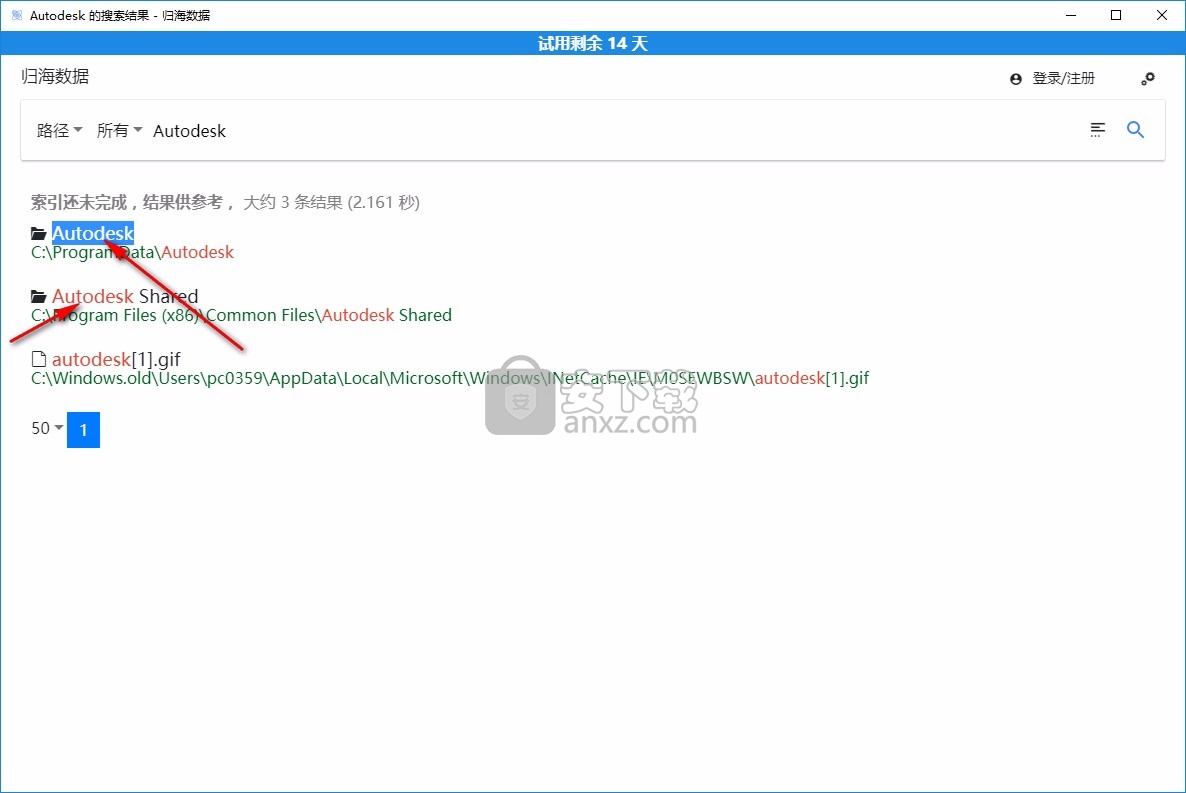Click the app icon in the title bar
This screenshot has height=793, width=1186.
[x=17, y=15]
